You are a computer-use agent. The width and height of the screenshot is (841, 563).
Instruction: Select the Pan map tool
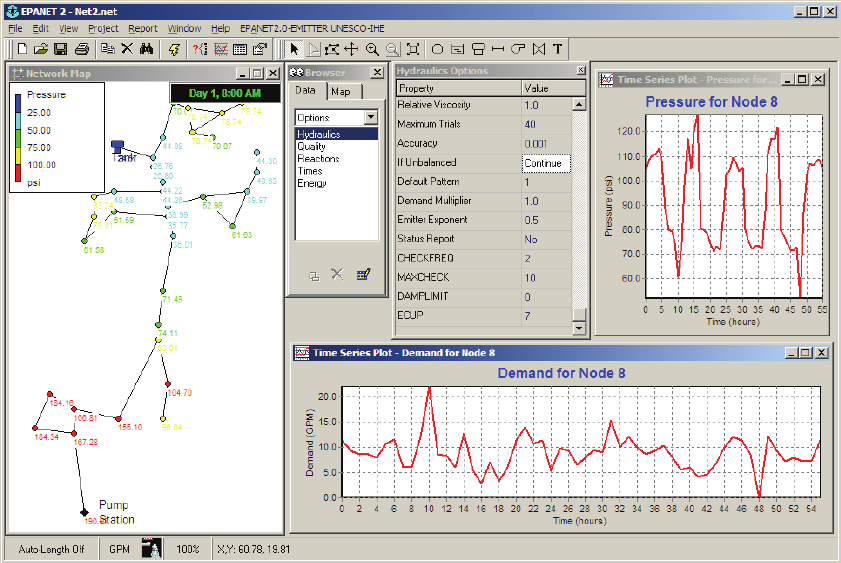coord(351,49)
